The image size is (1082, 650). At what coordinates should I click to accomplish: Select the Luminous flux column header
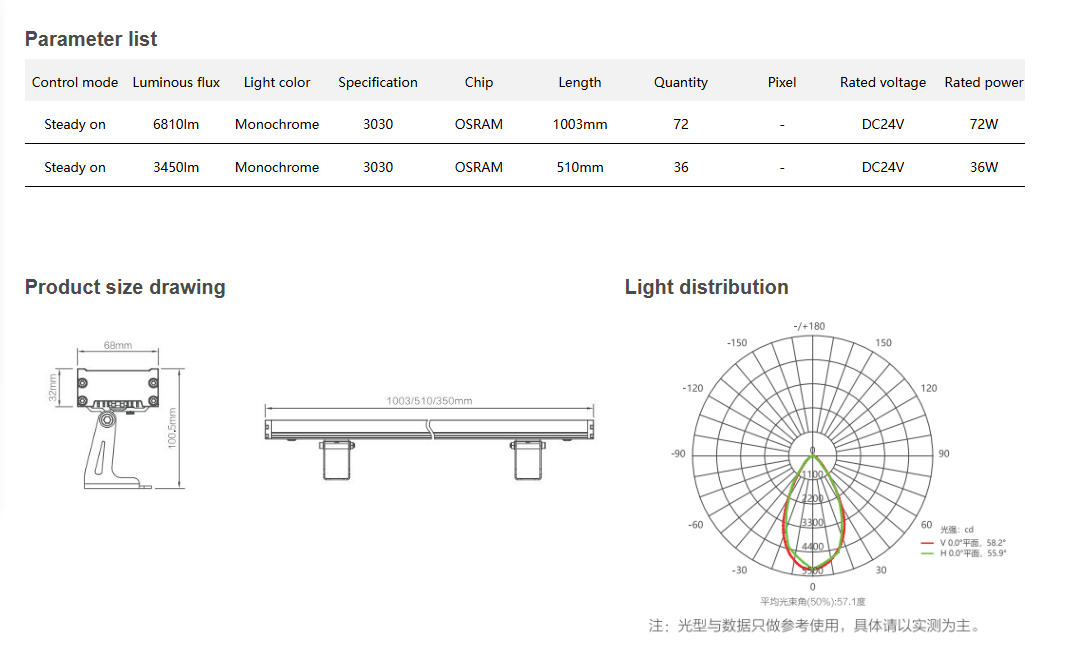(x=176, y=82)
